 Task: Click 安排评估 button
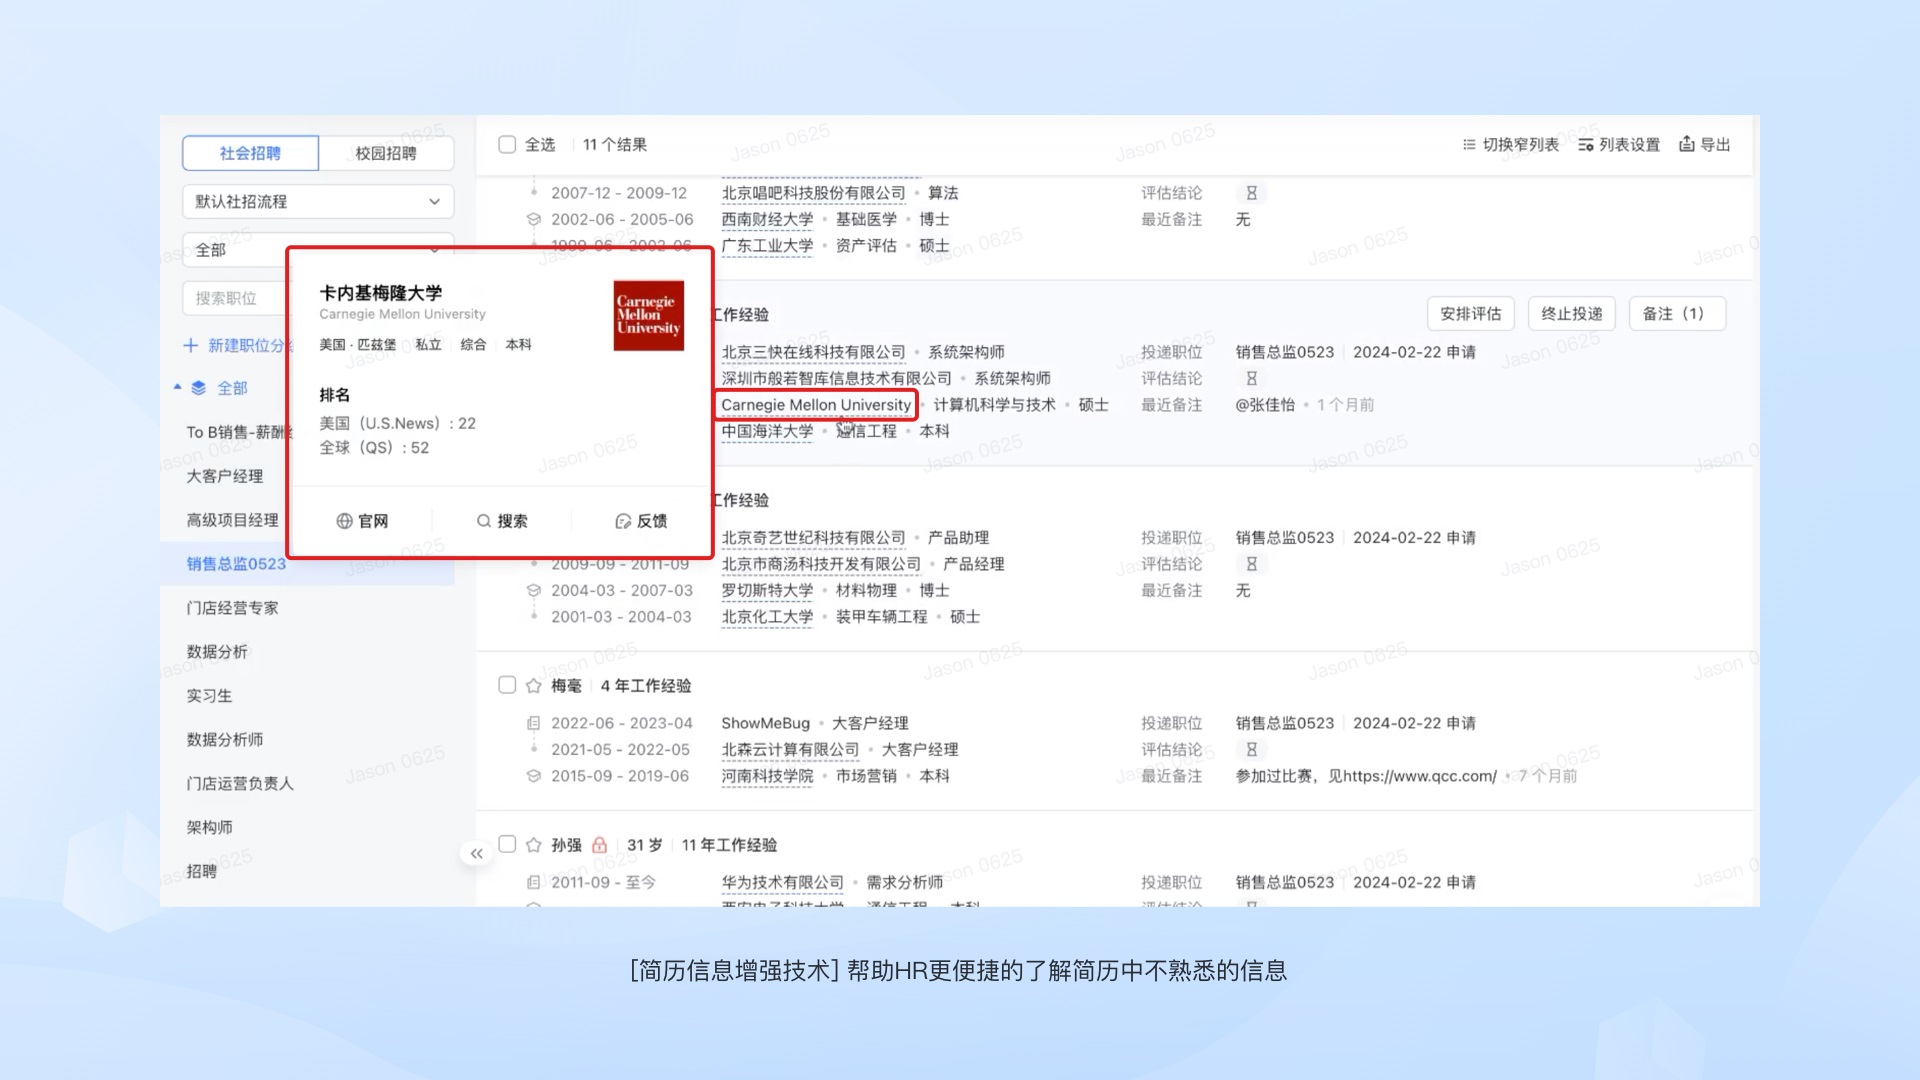click(x=1470, y=313)
